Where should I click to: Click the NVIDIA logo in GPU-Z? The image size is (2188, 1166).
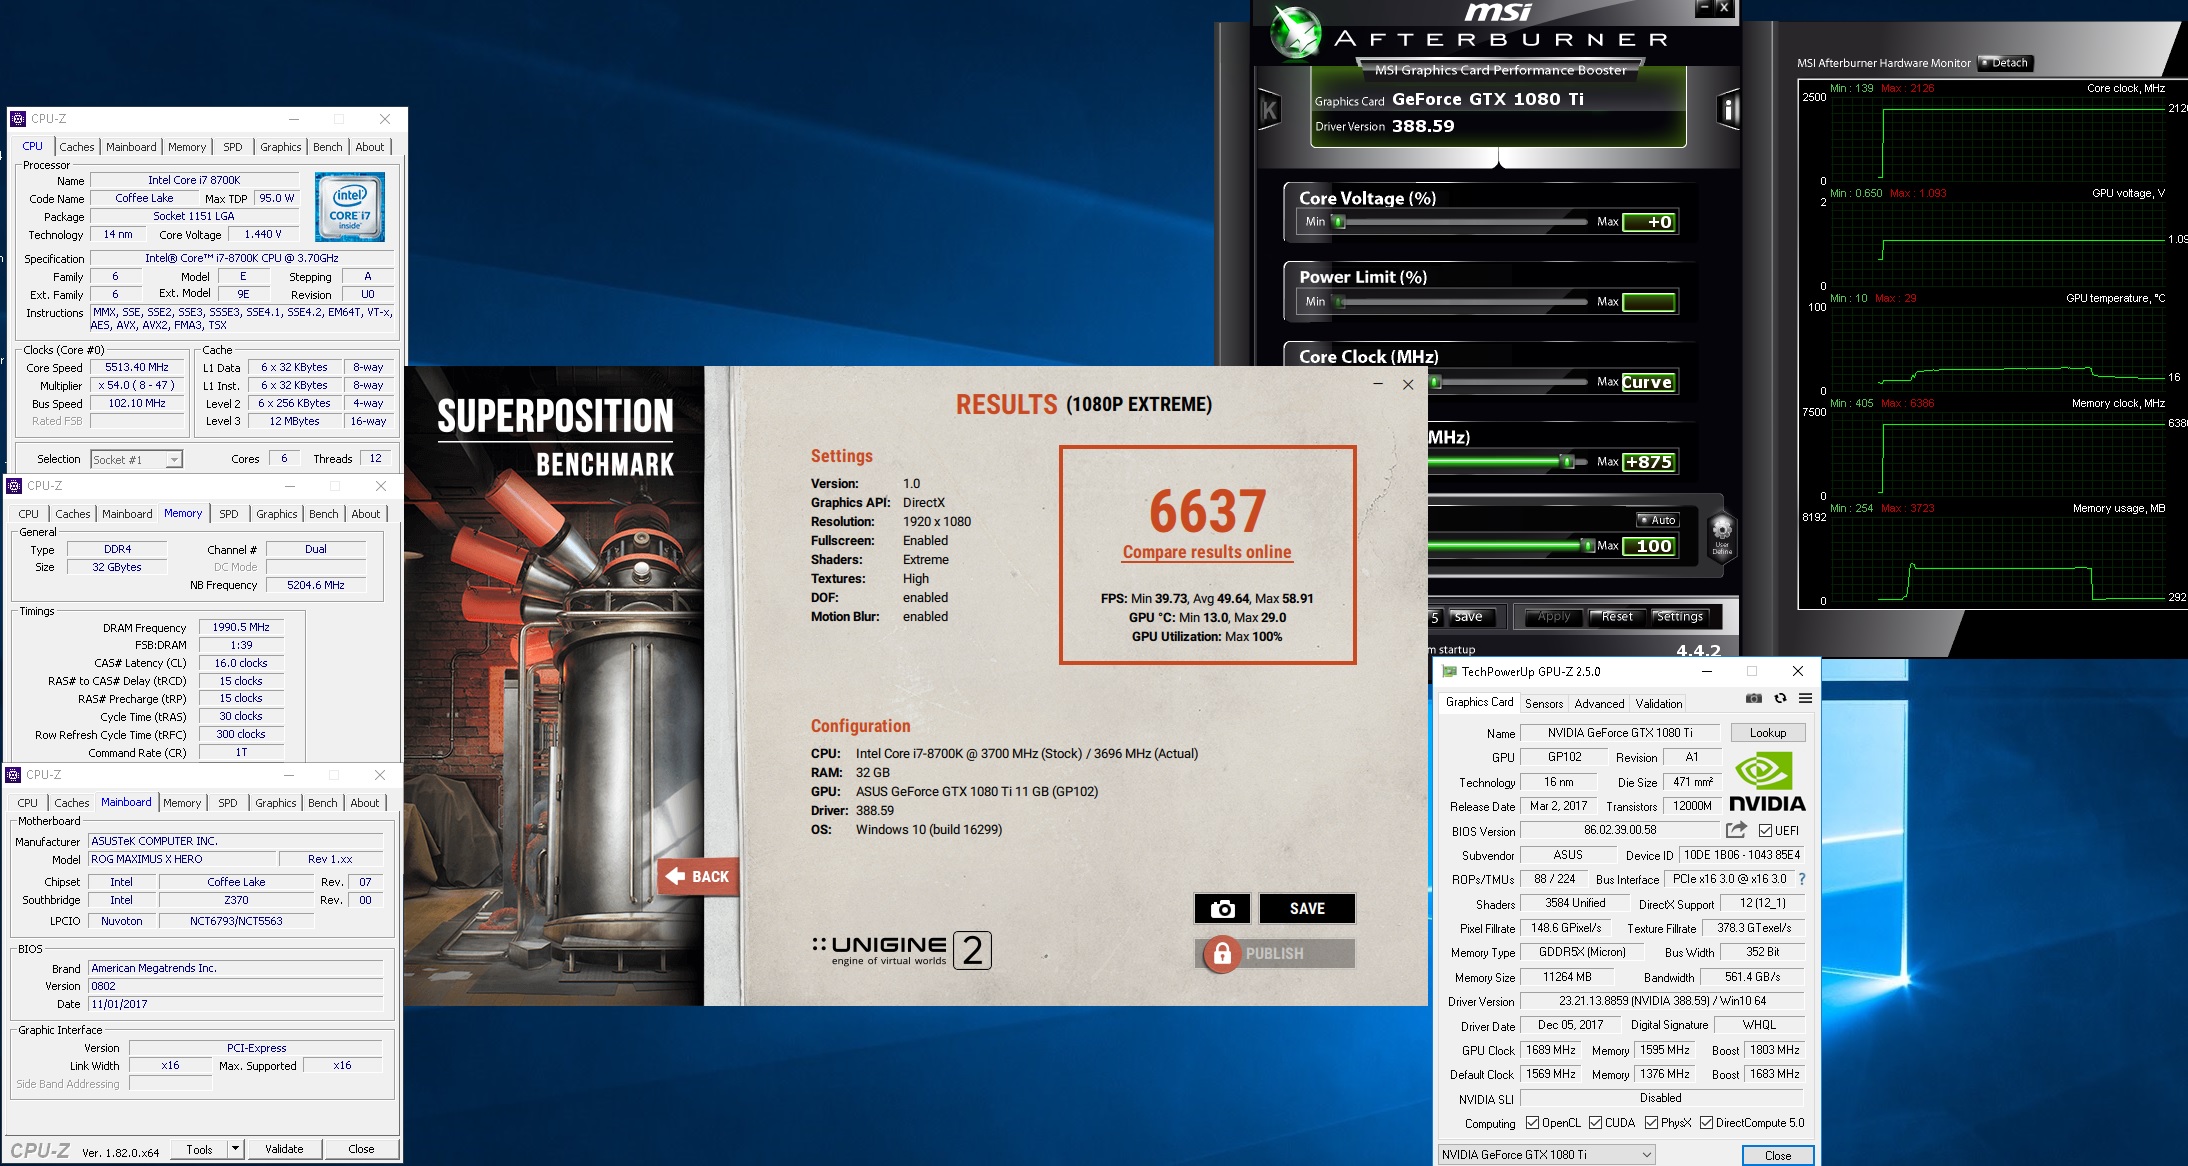pos(1767,782)
